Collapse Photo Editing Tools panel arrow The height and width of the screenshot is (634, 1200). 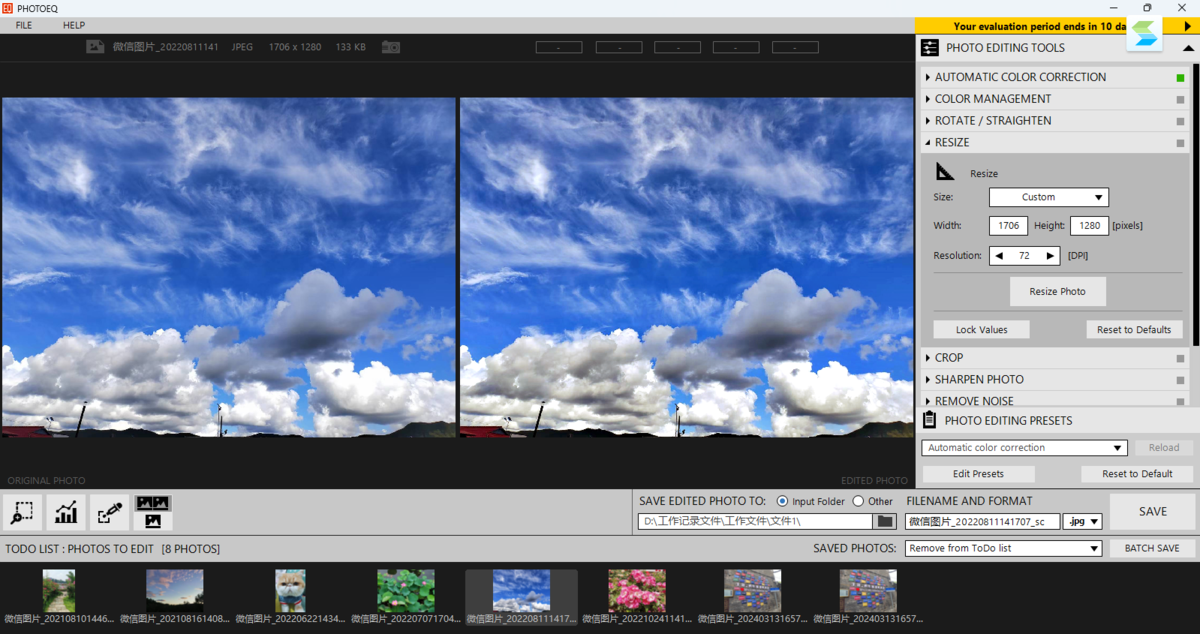[x=1188, y=48]
